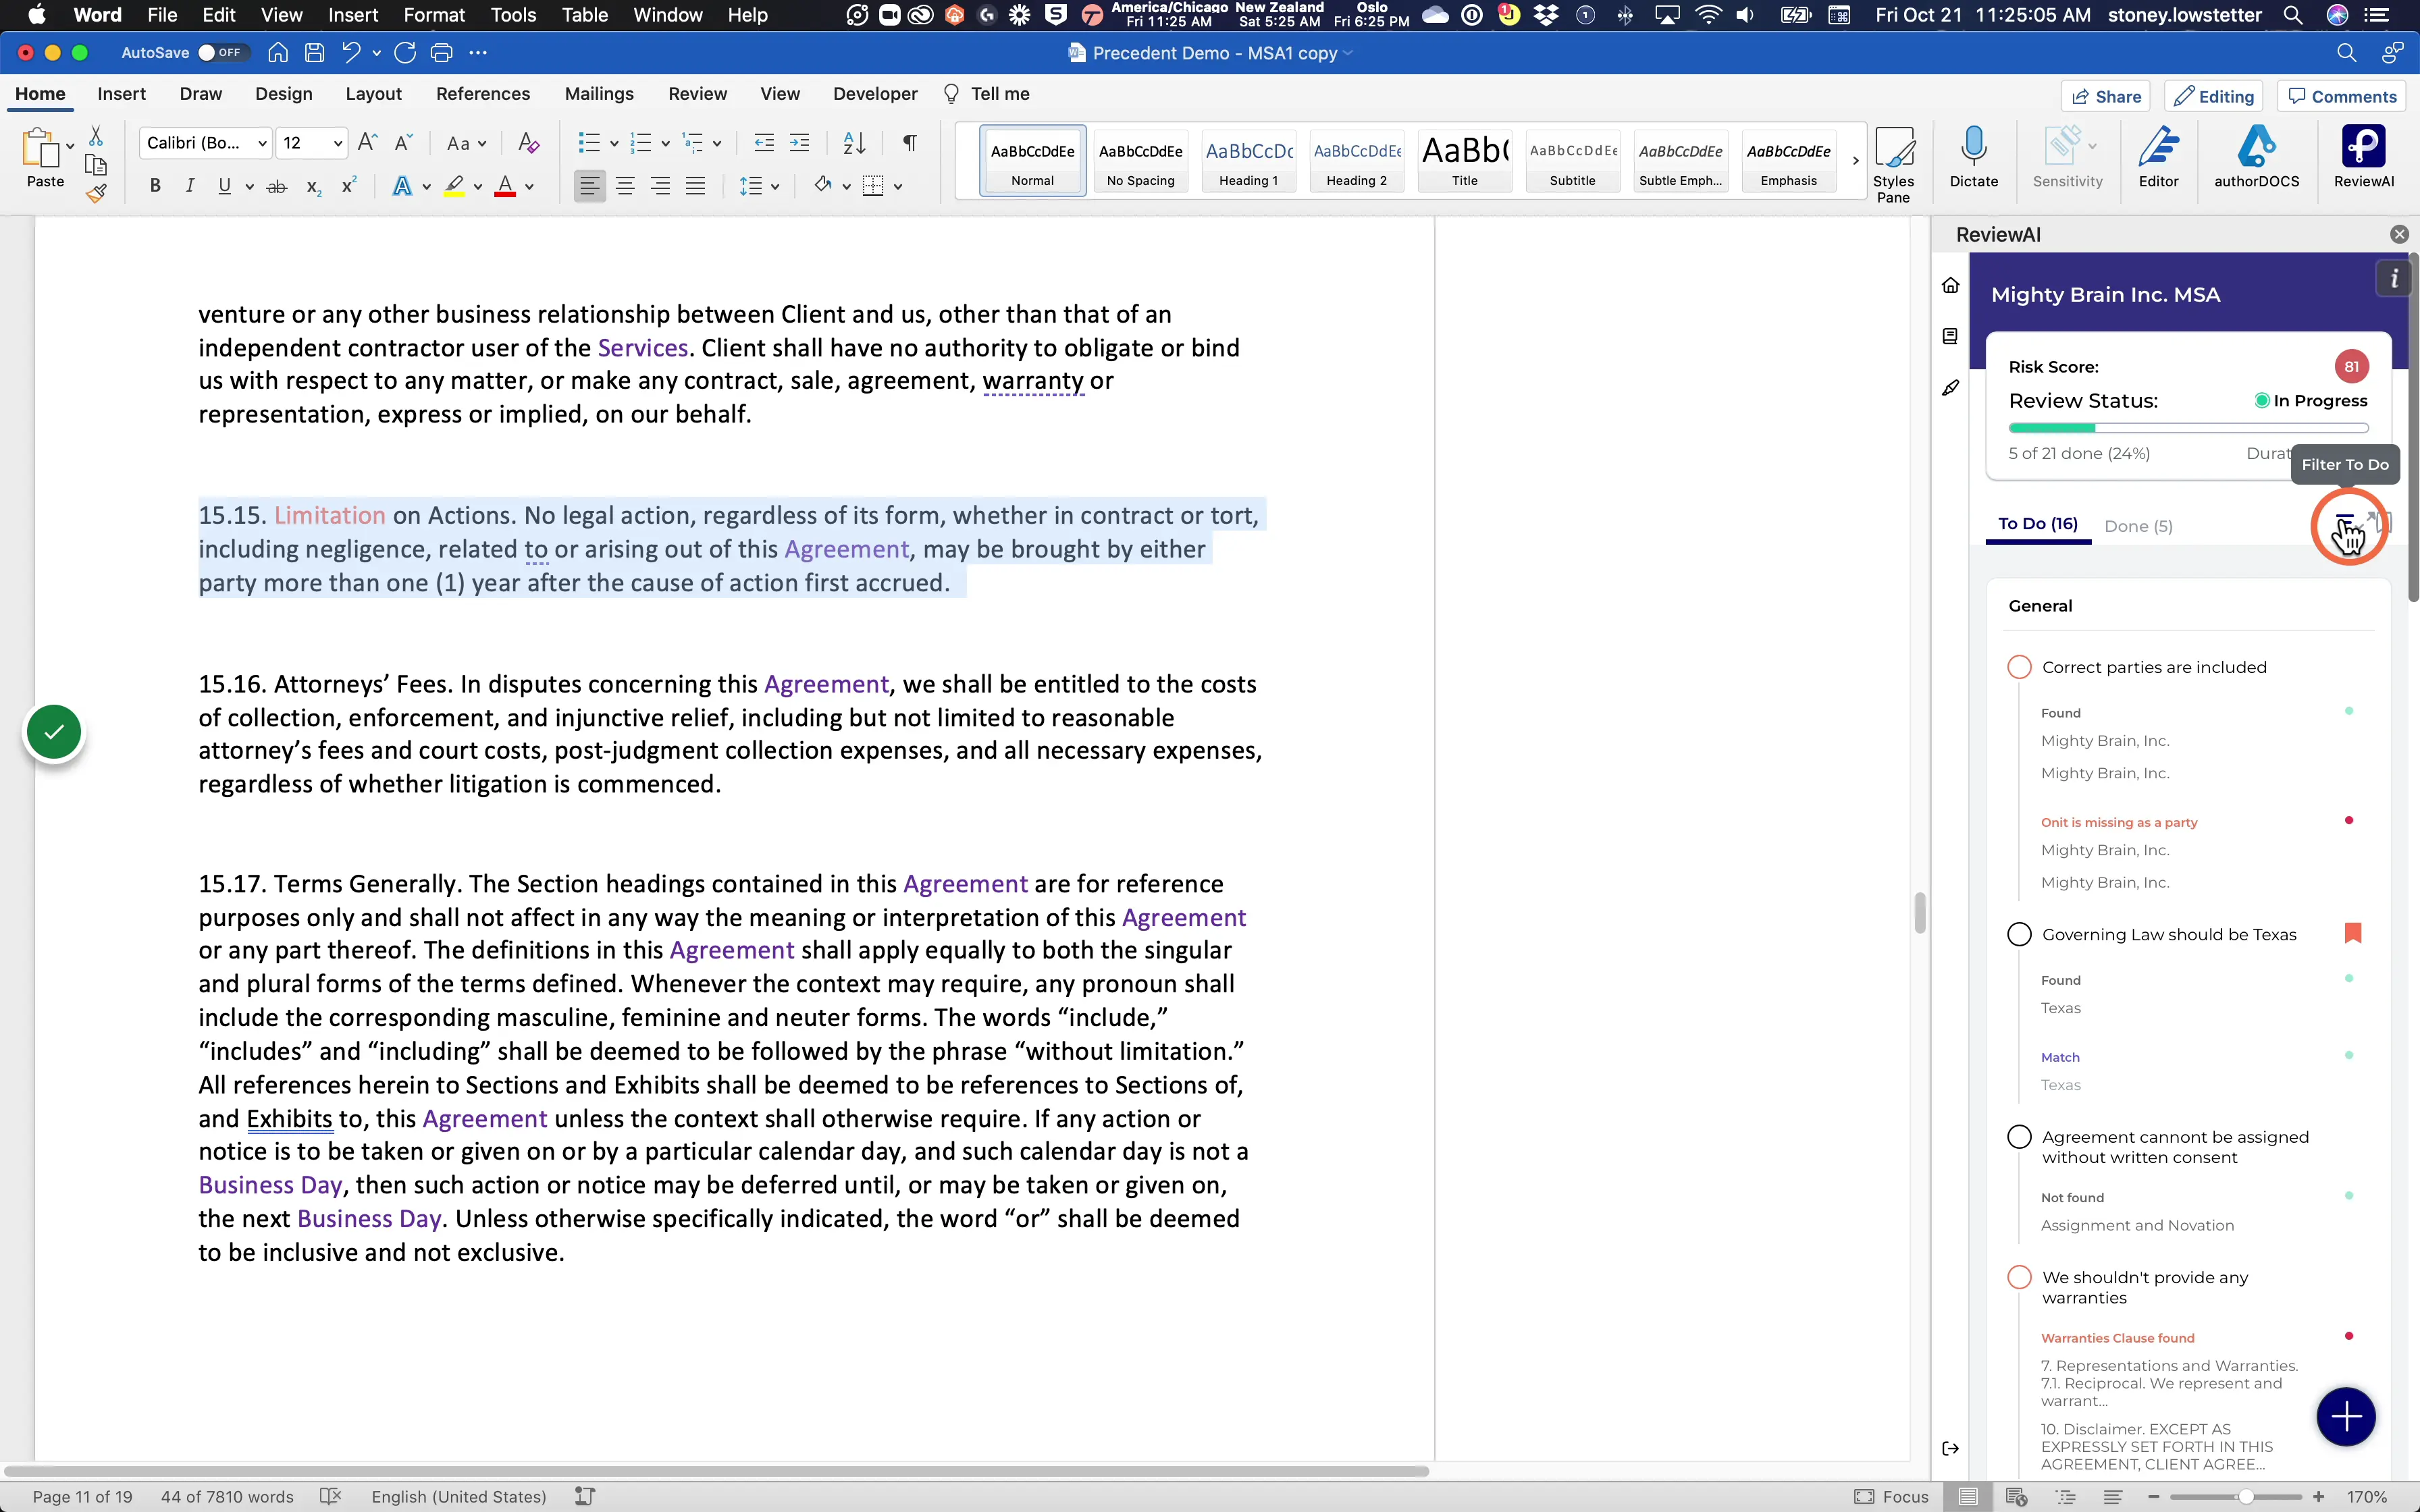2420x1512 pixels.
Task: Open the Comments button
Action: point(2342,96)
